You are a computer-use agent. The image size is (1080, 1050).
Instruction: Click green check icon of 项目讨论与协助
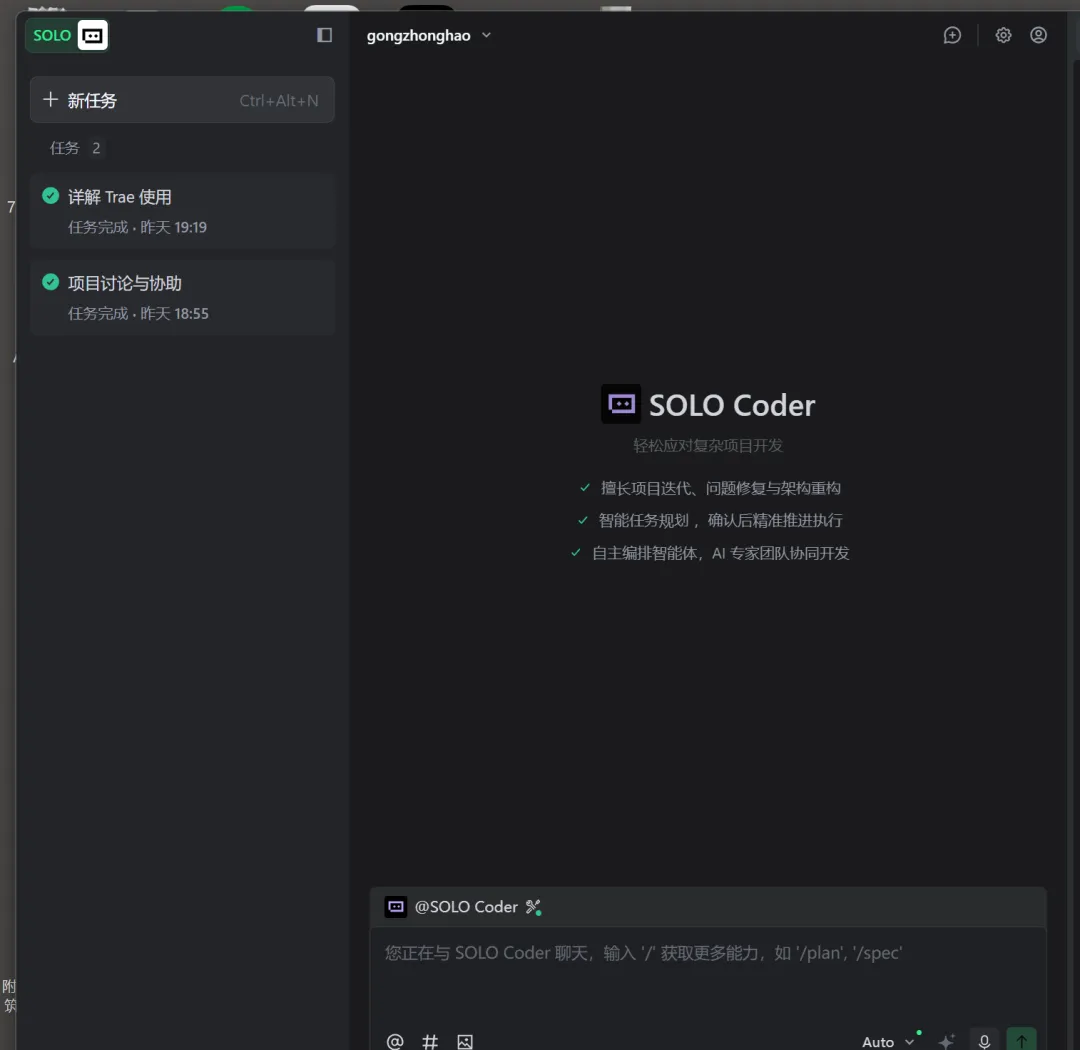[x=50, y=282]
